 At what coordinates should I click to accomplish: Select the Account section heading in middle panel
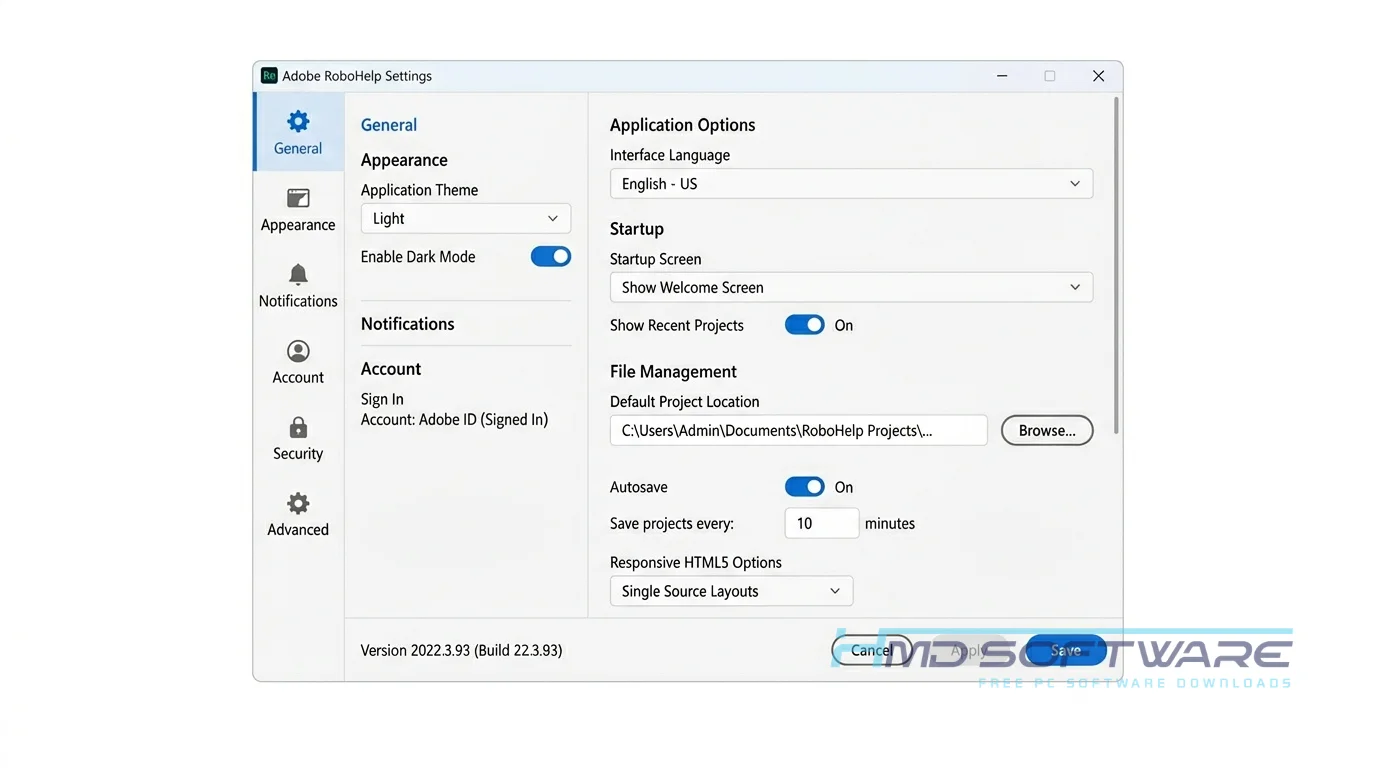click(391, 369)
